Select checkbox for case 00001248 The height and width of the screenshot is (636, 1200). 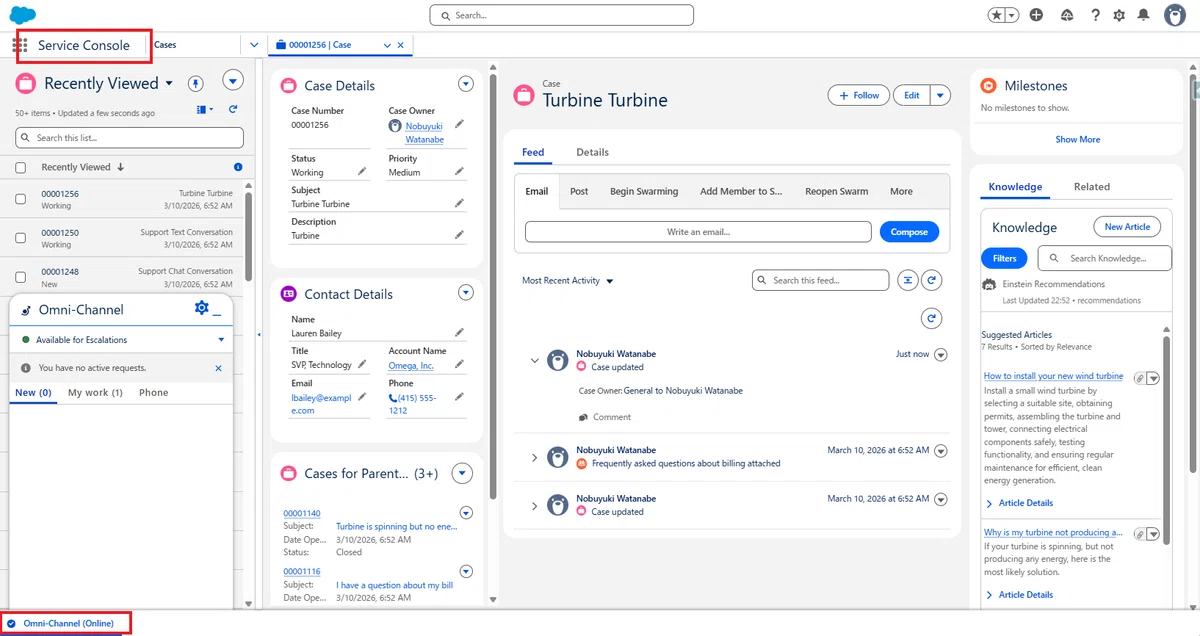coord(21,277)
